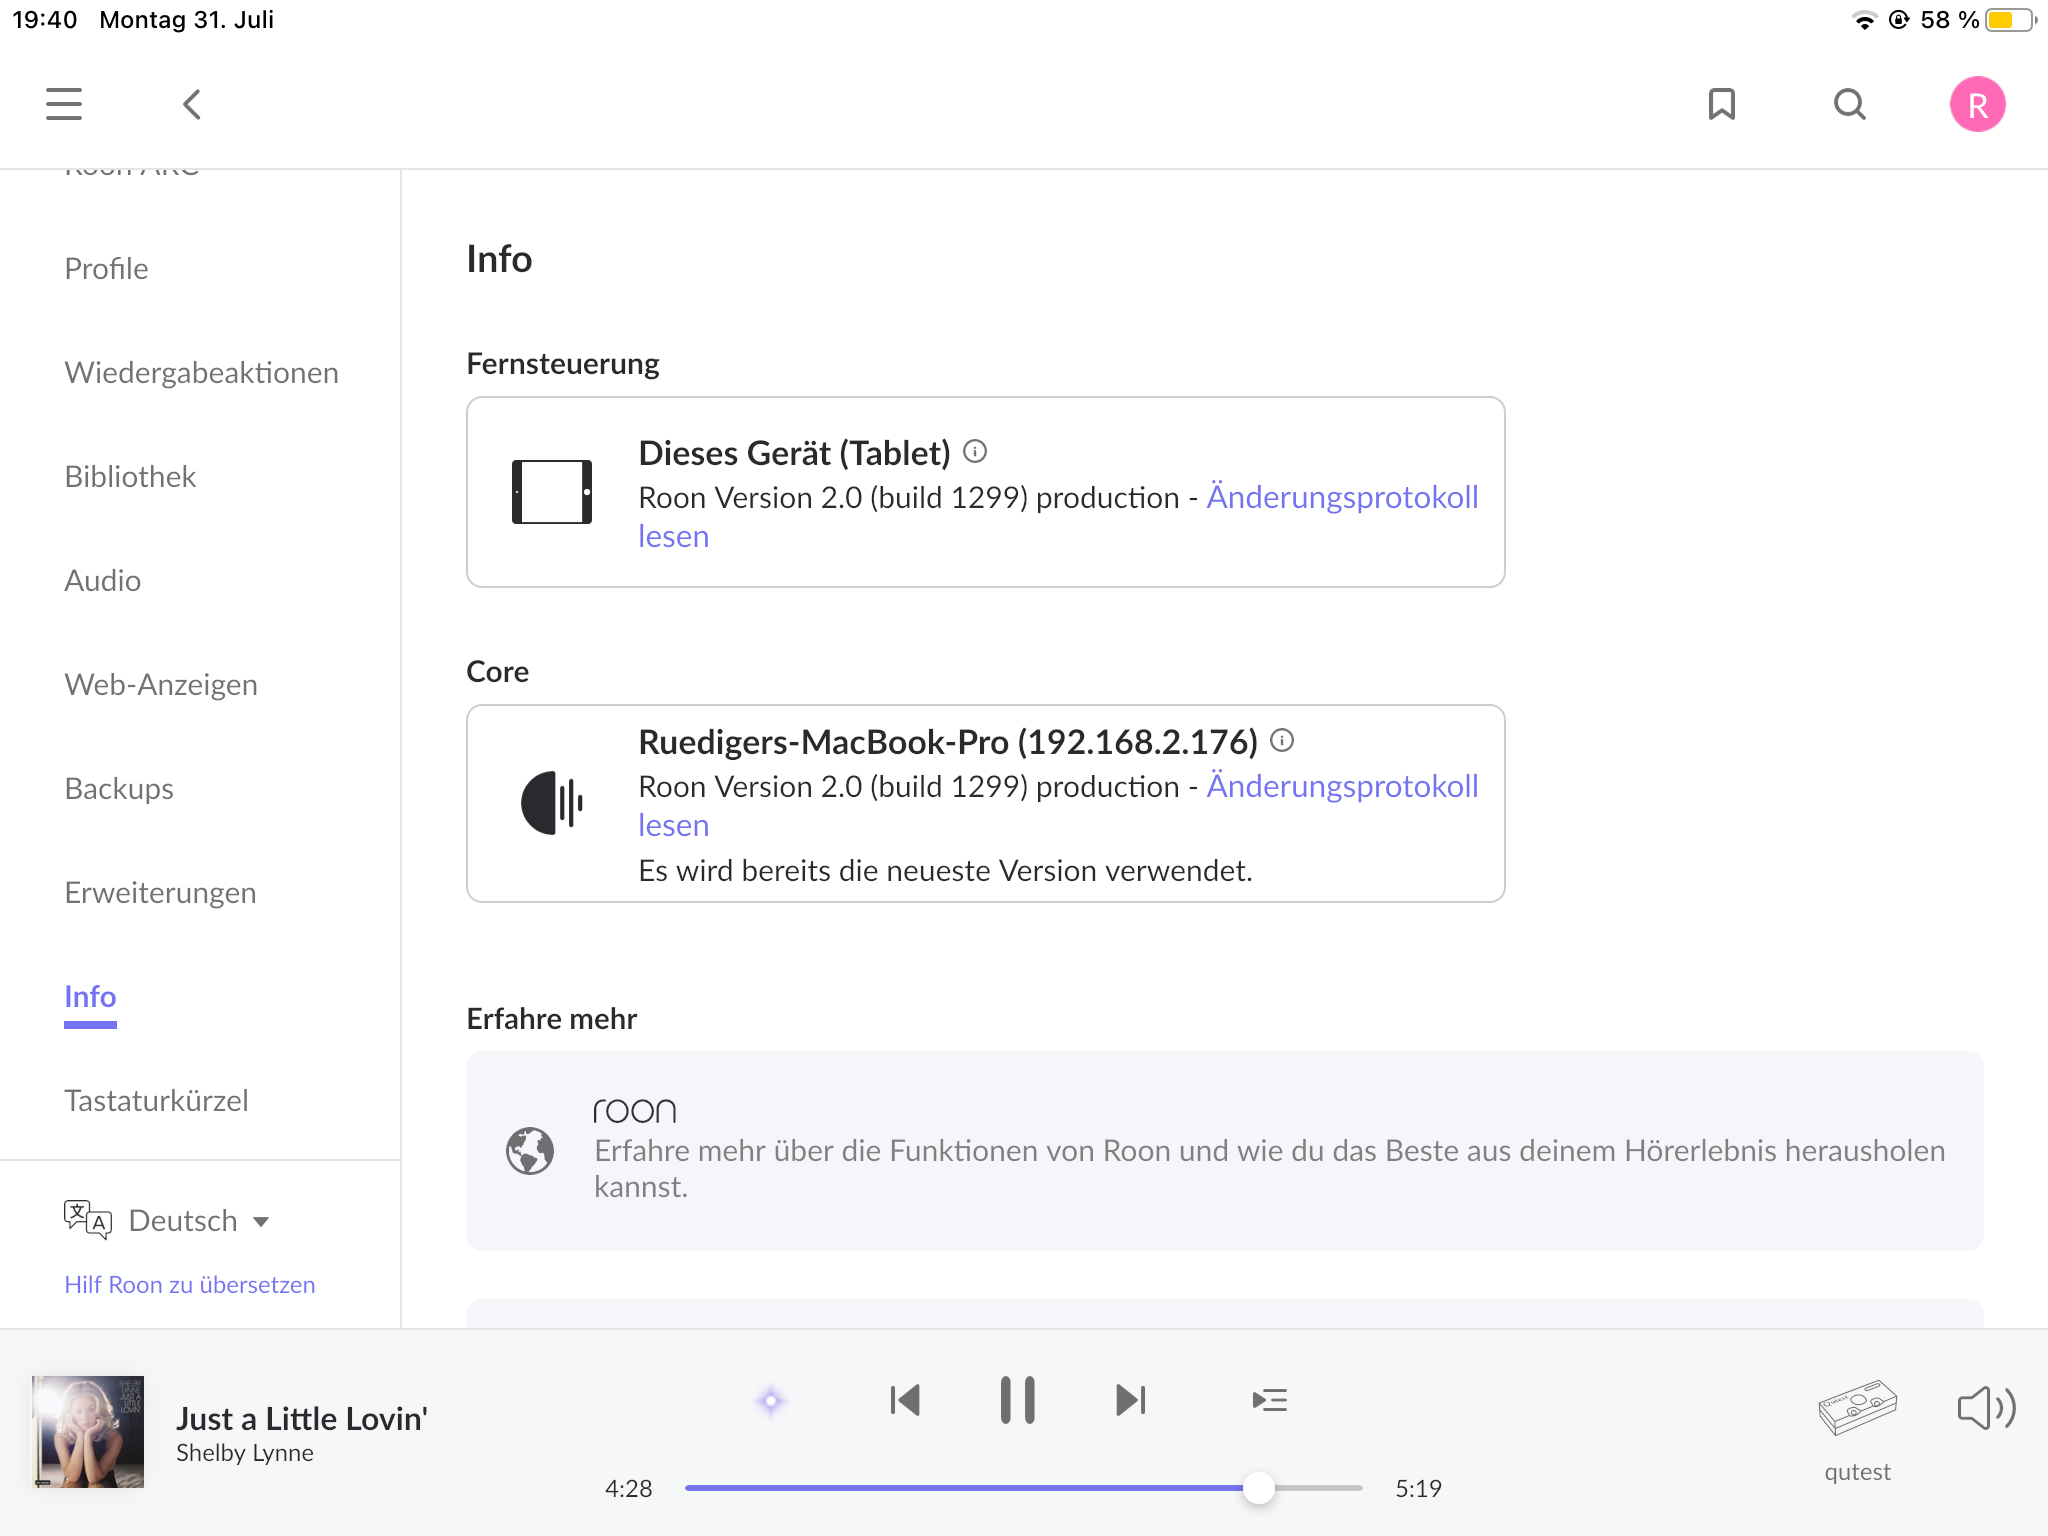
Task: Tap the battery indicator in status bar
Action: [2011, 20]
